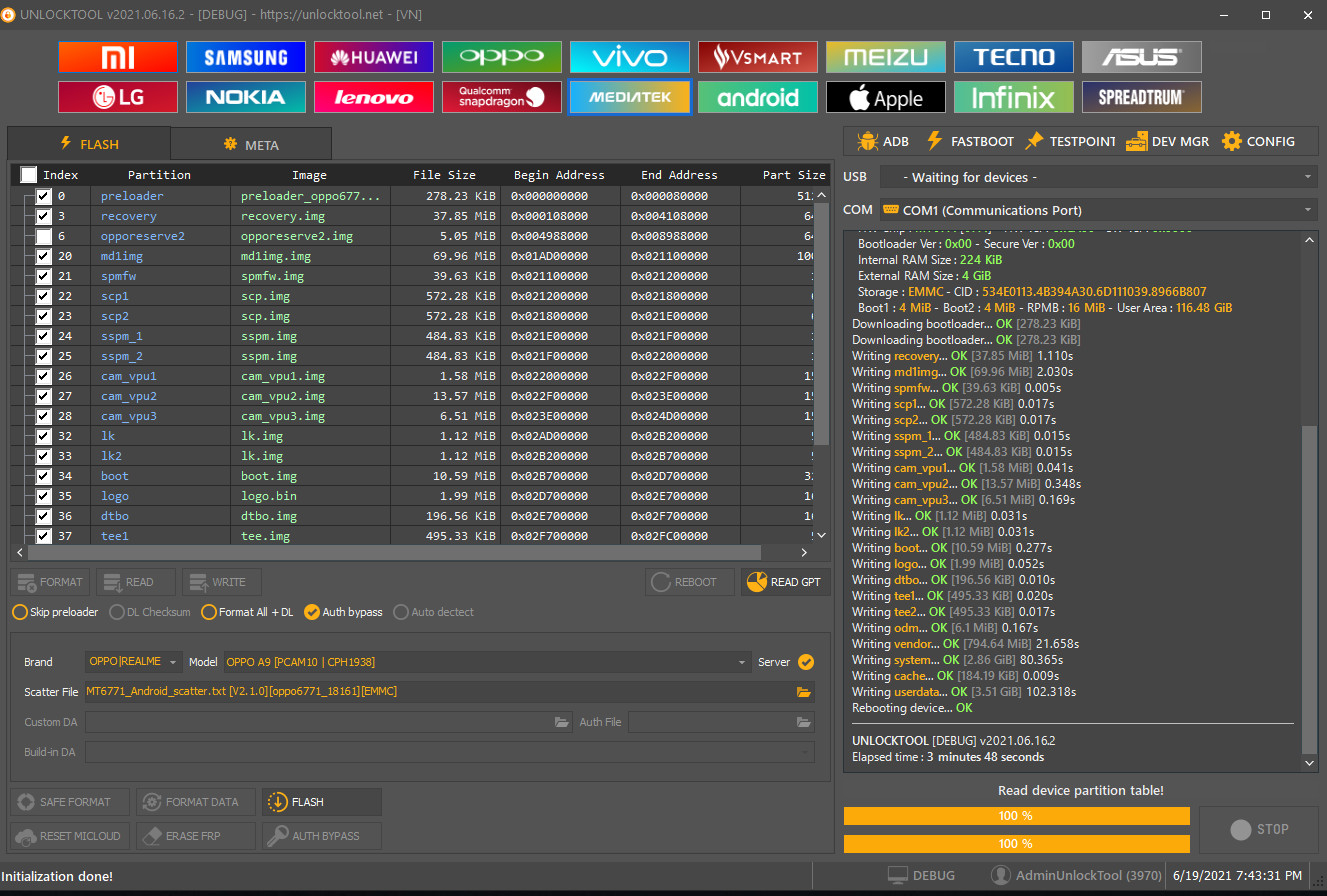The image size is (1327, 896).
Task: Click the READ GPT button
Action: [786, 582]
